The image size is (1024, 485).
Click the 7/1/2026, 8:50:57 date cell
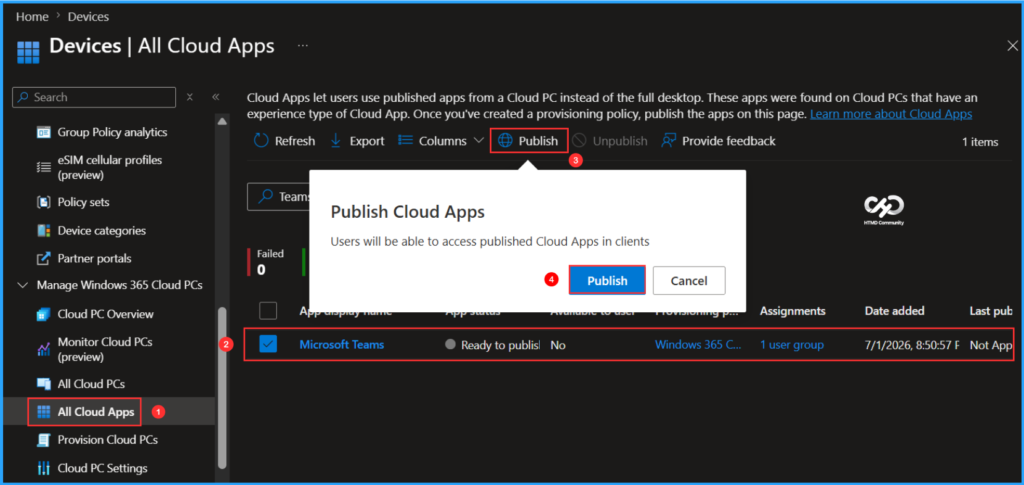[x=911, y=345]
